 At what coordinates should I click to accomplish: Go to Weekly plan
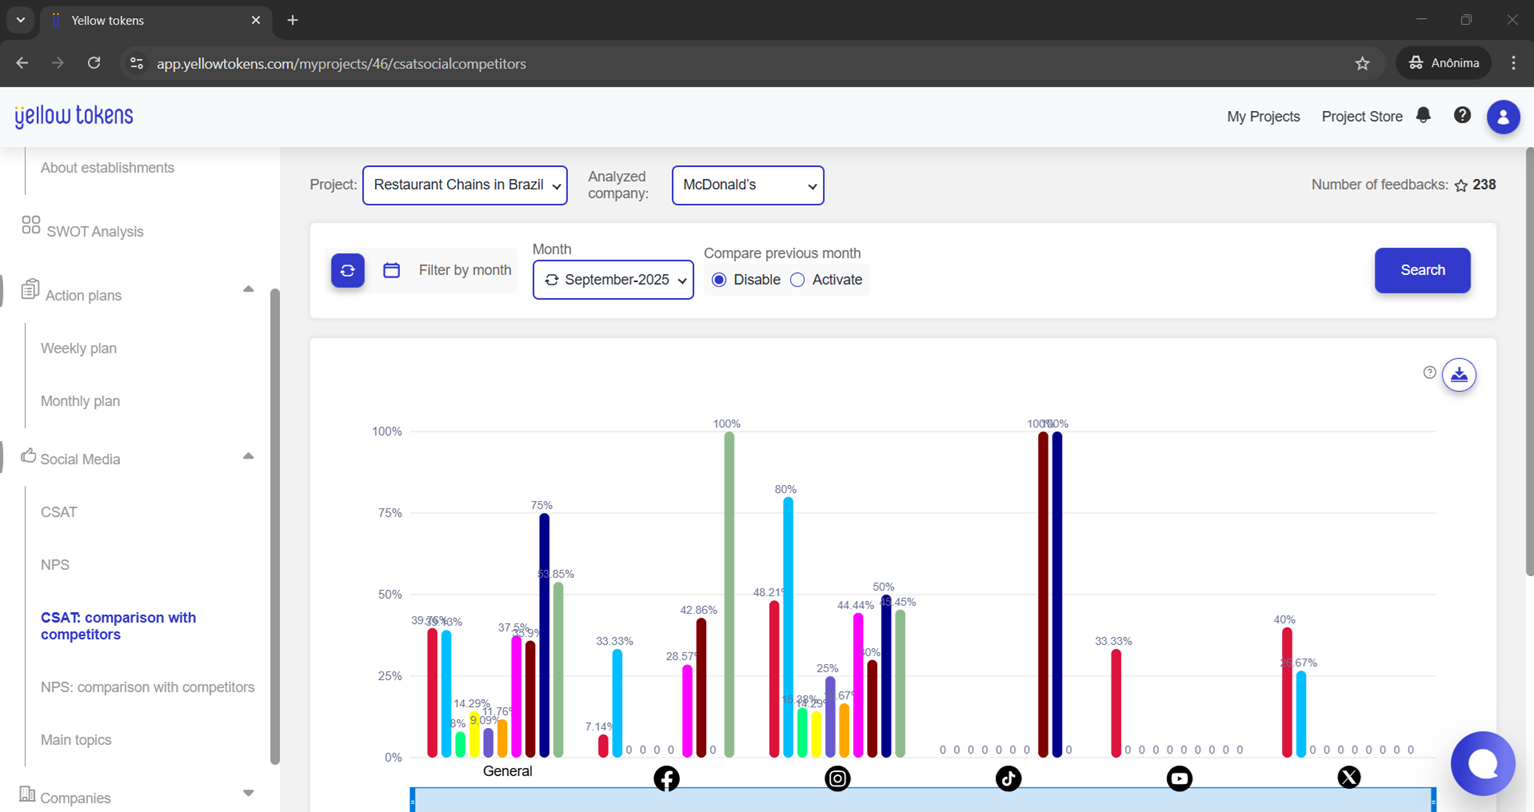79,349
